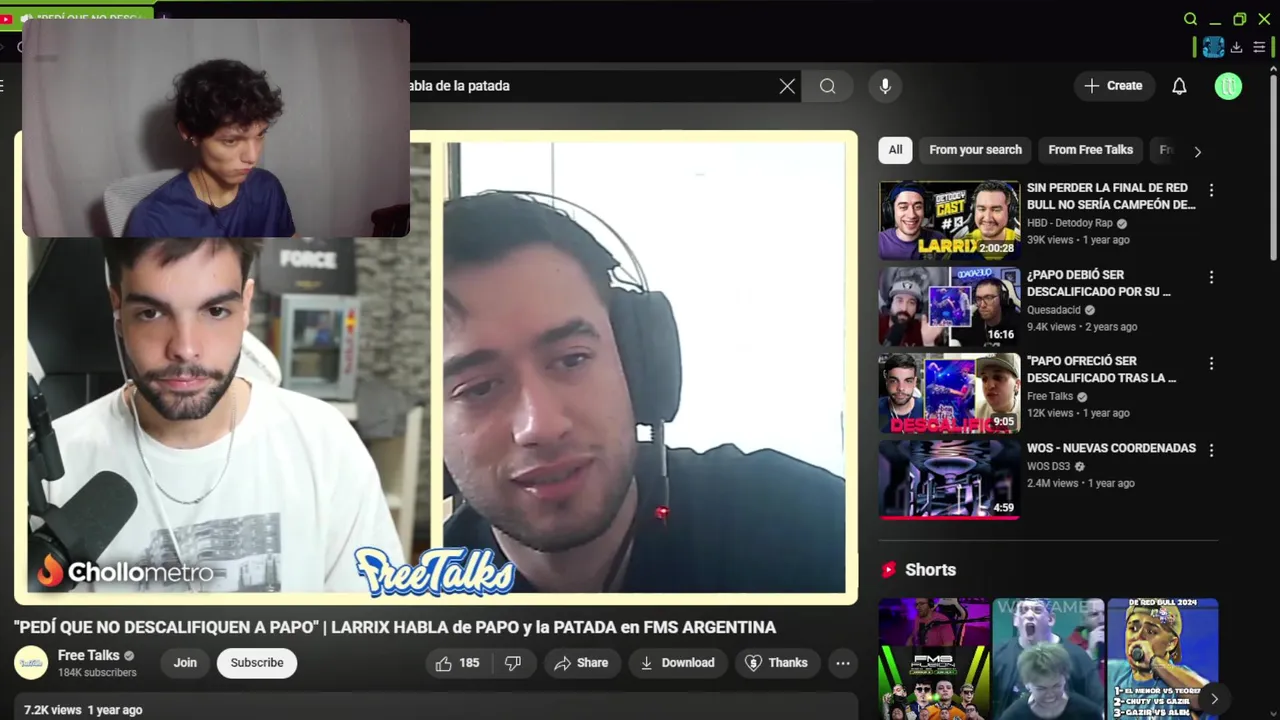This screenshot has height=720, width=1280.
Task: Select the From Free Talks chip
Action: click(1090, 150)
